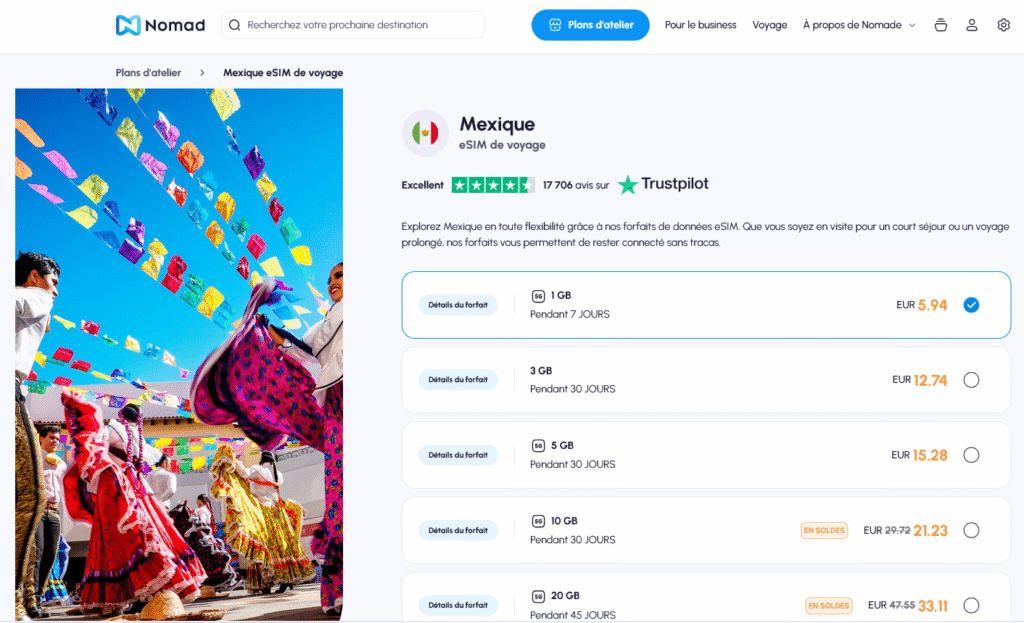Go to Plans d'atelier breadcrumb link
This screenshot has height=623, width=1024.
coord(150,72)
